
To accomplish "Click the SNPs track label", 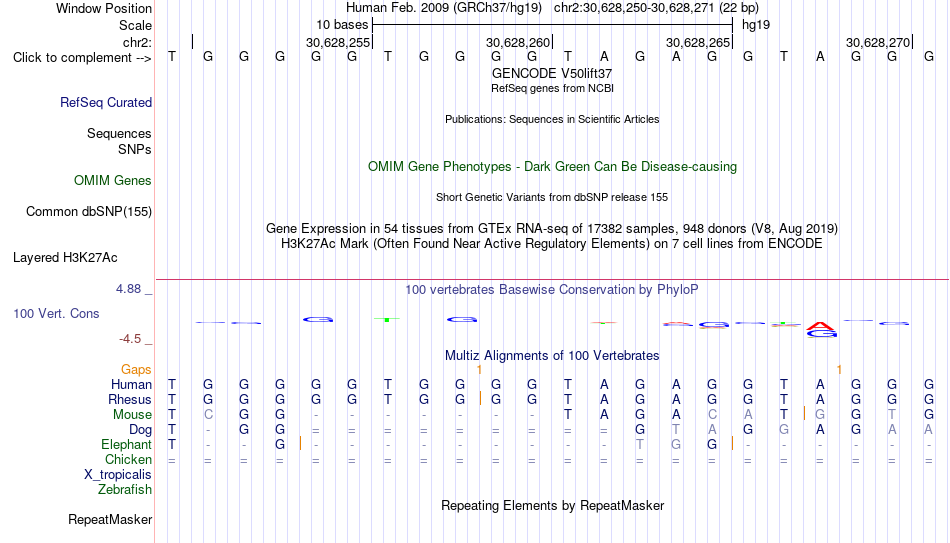I will click(135, 149).
